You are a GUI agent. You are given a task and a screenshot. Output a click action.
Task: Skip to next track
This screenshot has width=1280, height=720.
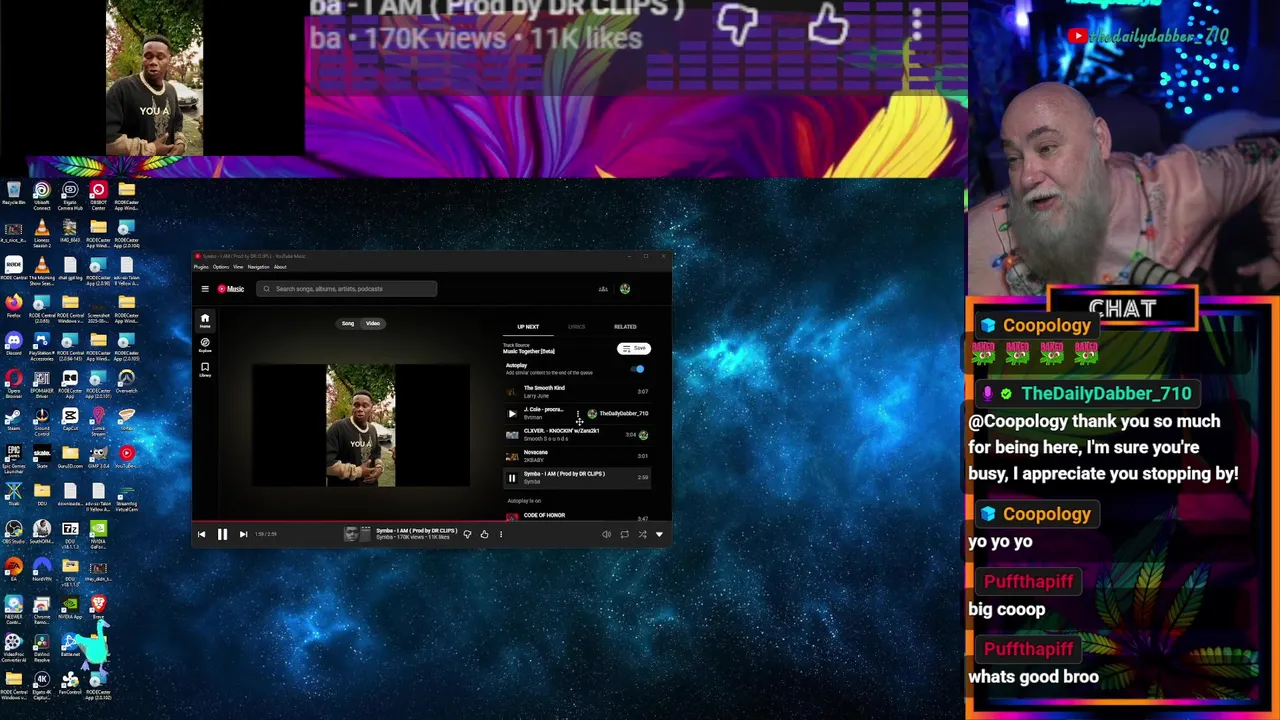pos(243,534)
